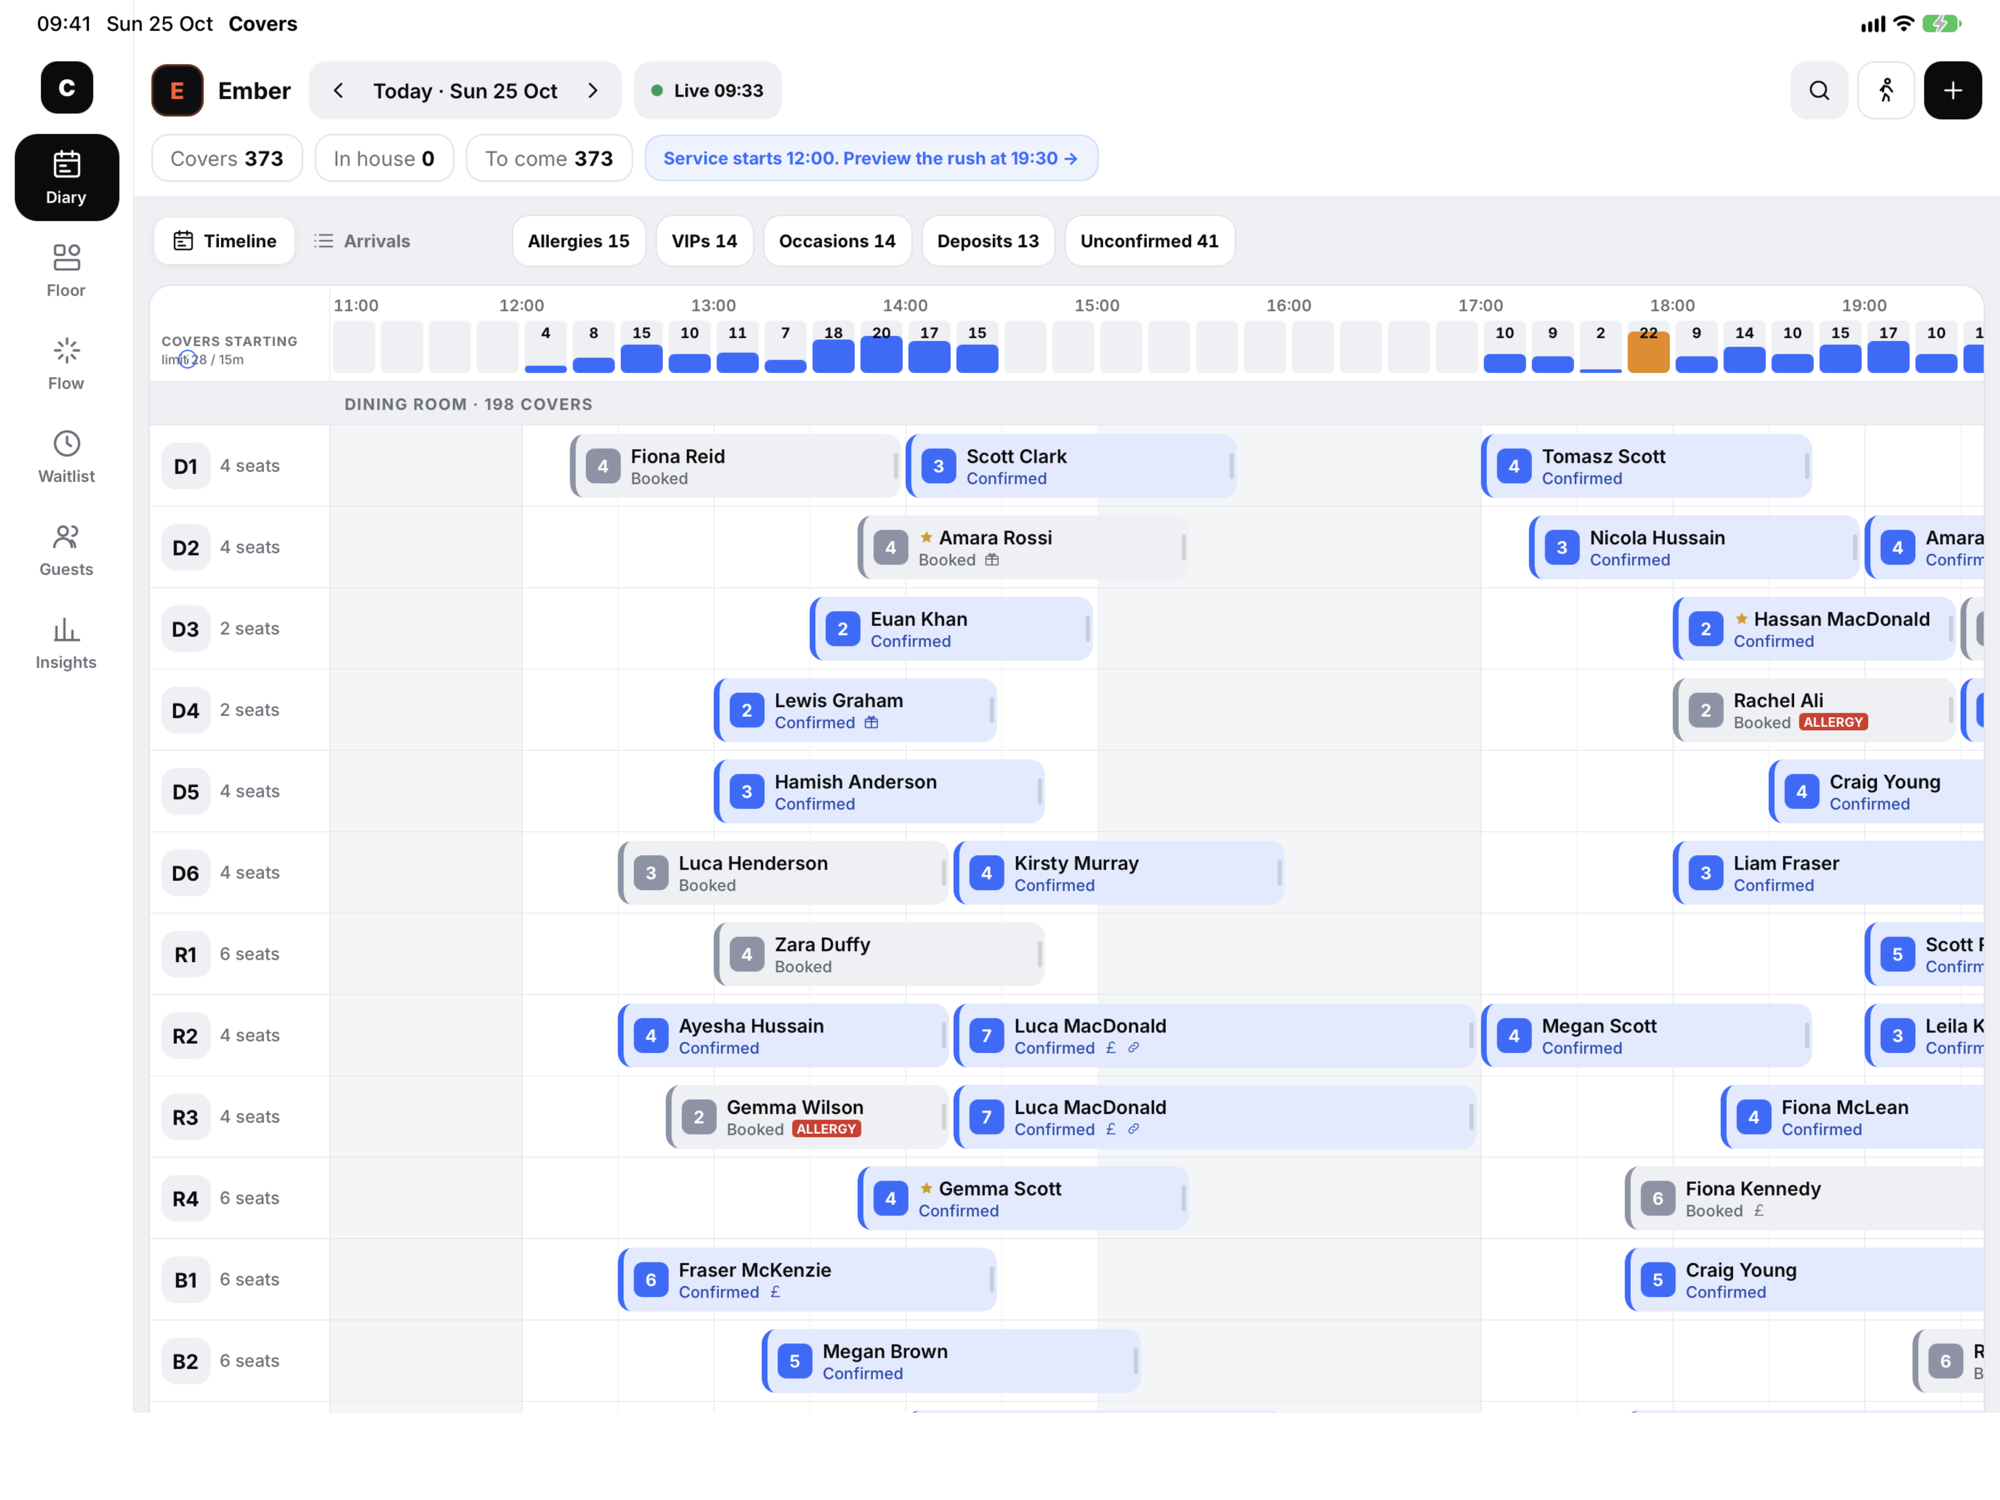Click the Covers app logo

coord(67,87)
